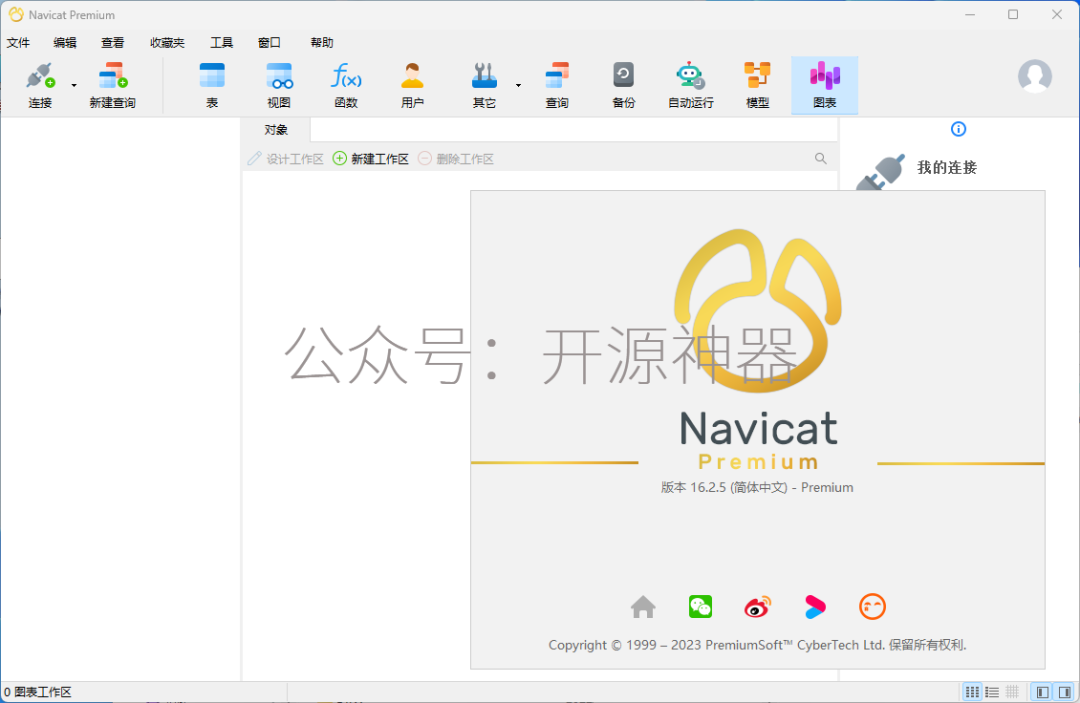
Task: Click the pink-blue Youku video icon
Action: coord(815,607)
